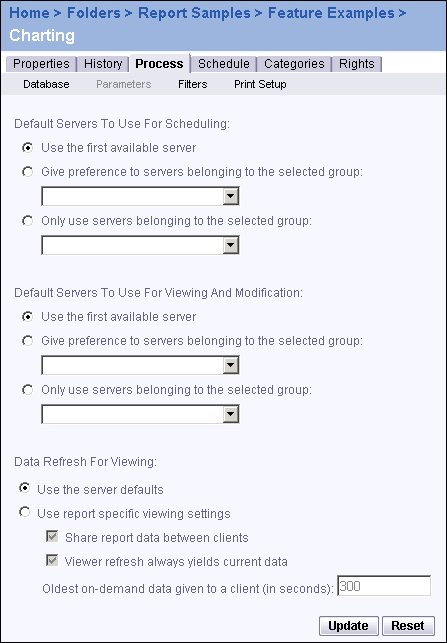Viewport: 447px width, 643px height.
Task: Enable 'Use report specific viewing settings'
Action: 25,512
